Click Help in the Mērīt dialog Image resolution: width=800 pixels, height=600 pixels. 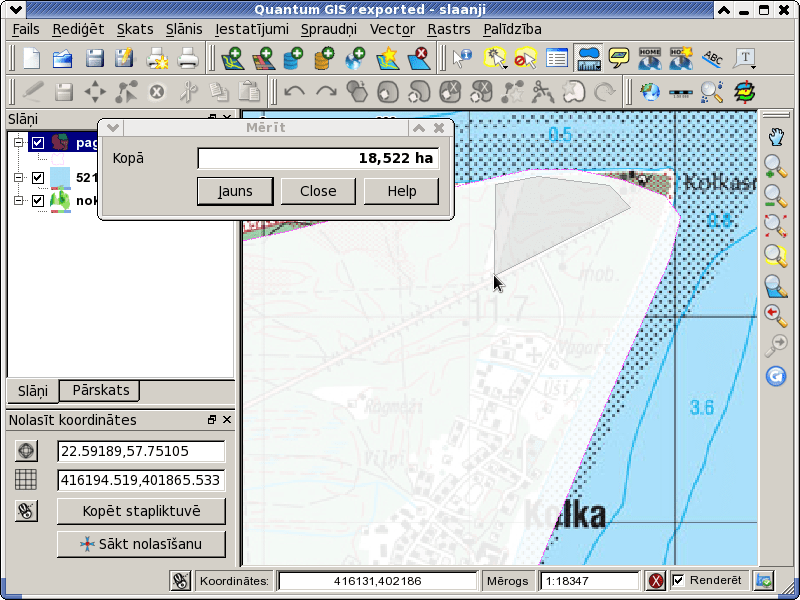tap(402, 191)
